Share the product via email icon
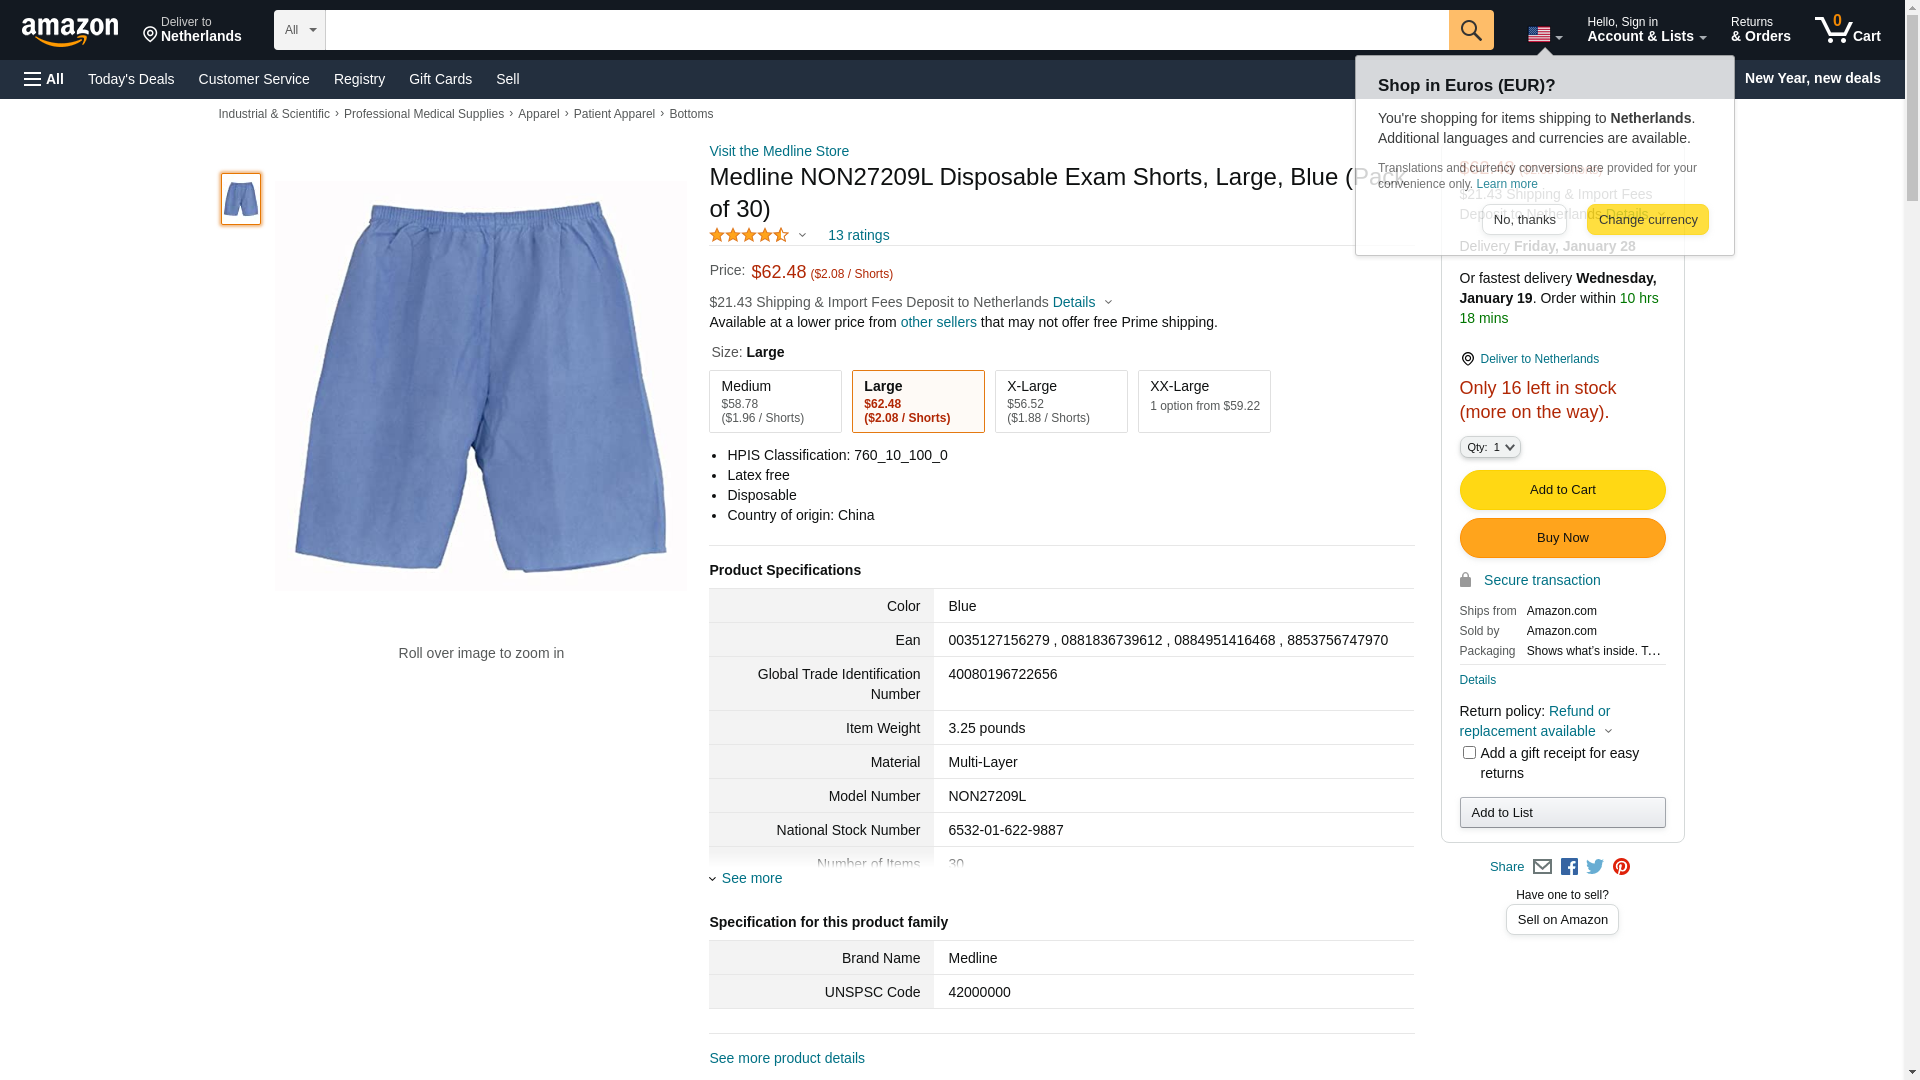The image size is (1920, 1080). (1542, 867)
